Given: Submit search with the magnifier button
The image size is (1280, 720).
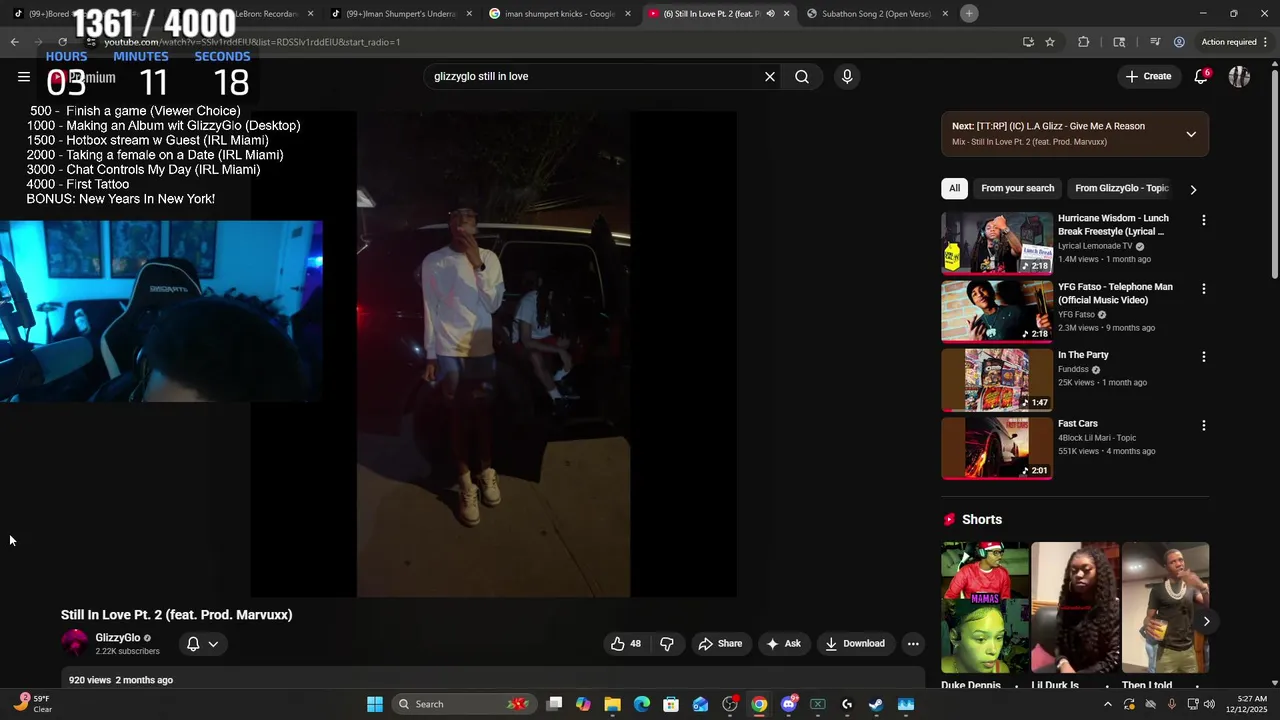Looking at the screenshot, I should (x=802, y=77).
